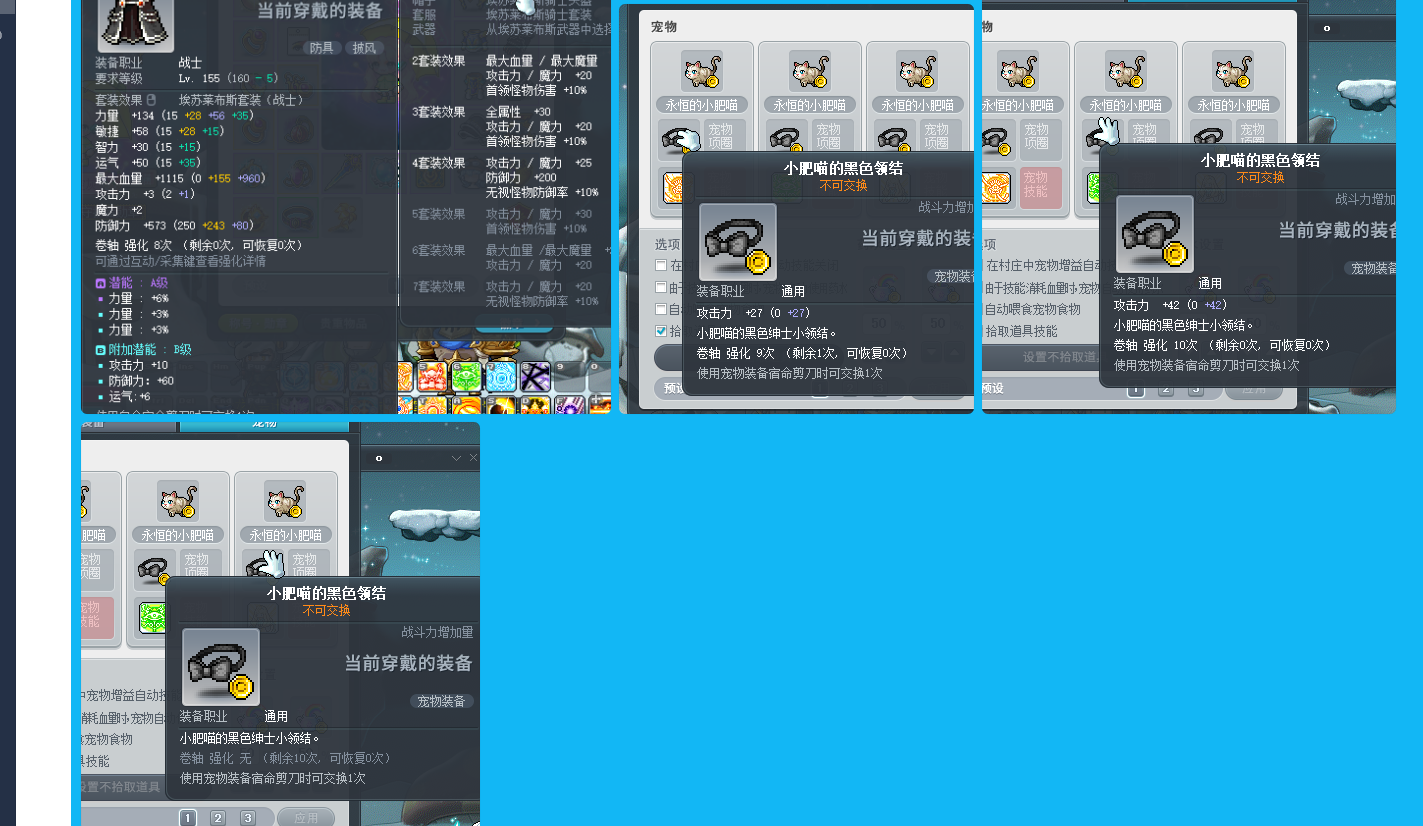1423x826 pixels.
Task: Click the 力量 +134 stat line
Action: tap(174, 115)
